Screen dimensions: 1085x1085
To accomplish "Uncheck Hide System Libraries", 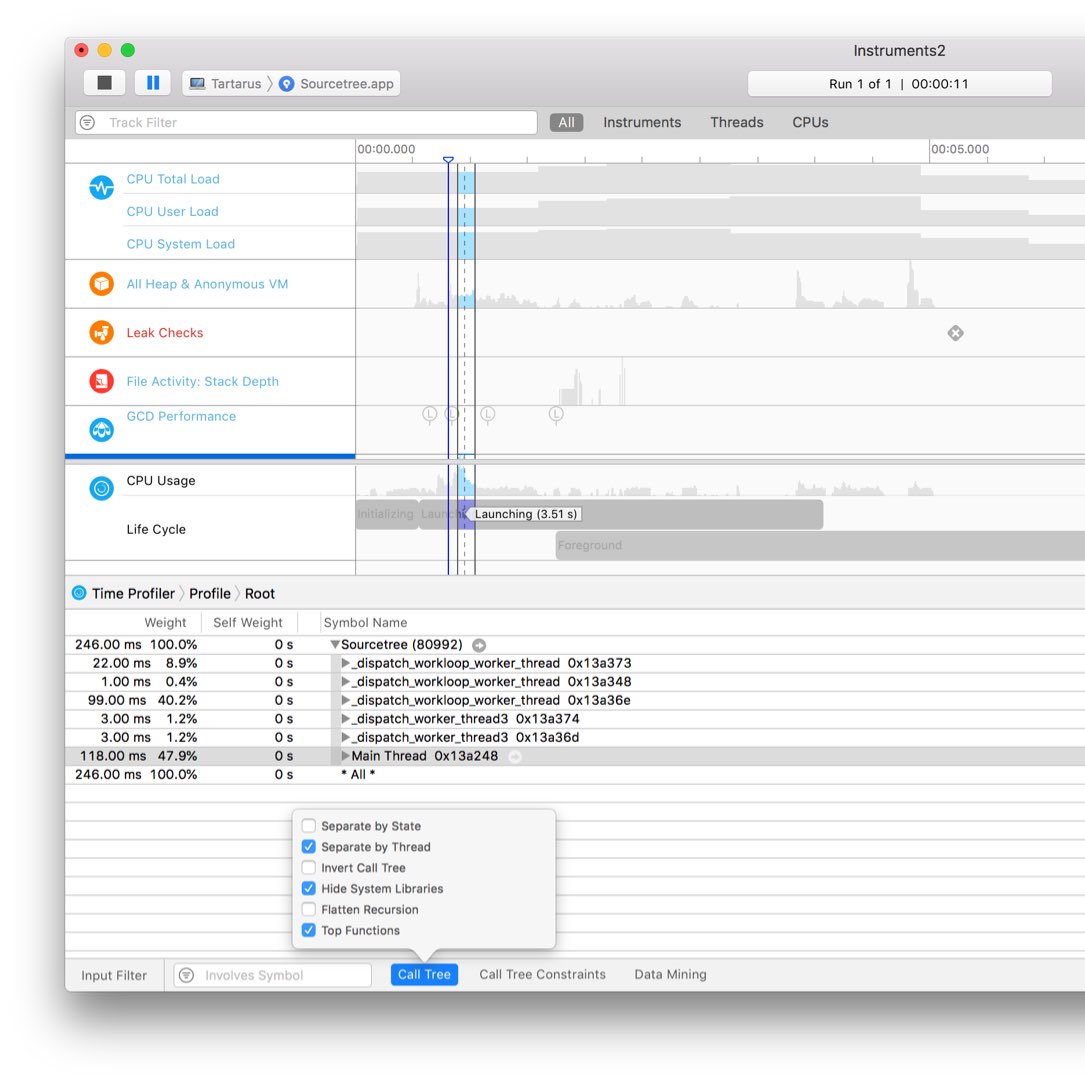I will point(309,888).
